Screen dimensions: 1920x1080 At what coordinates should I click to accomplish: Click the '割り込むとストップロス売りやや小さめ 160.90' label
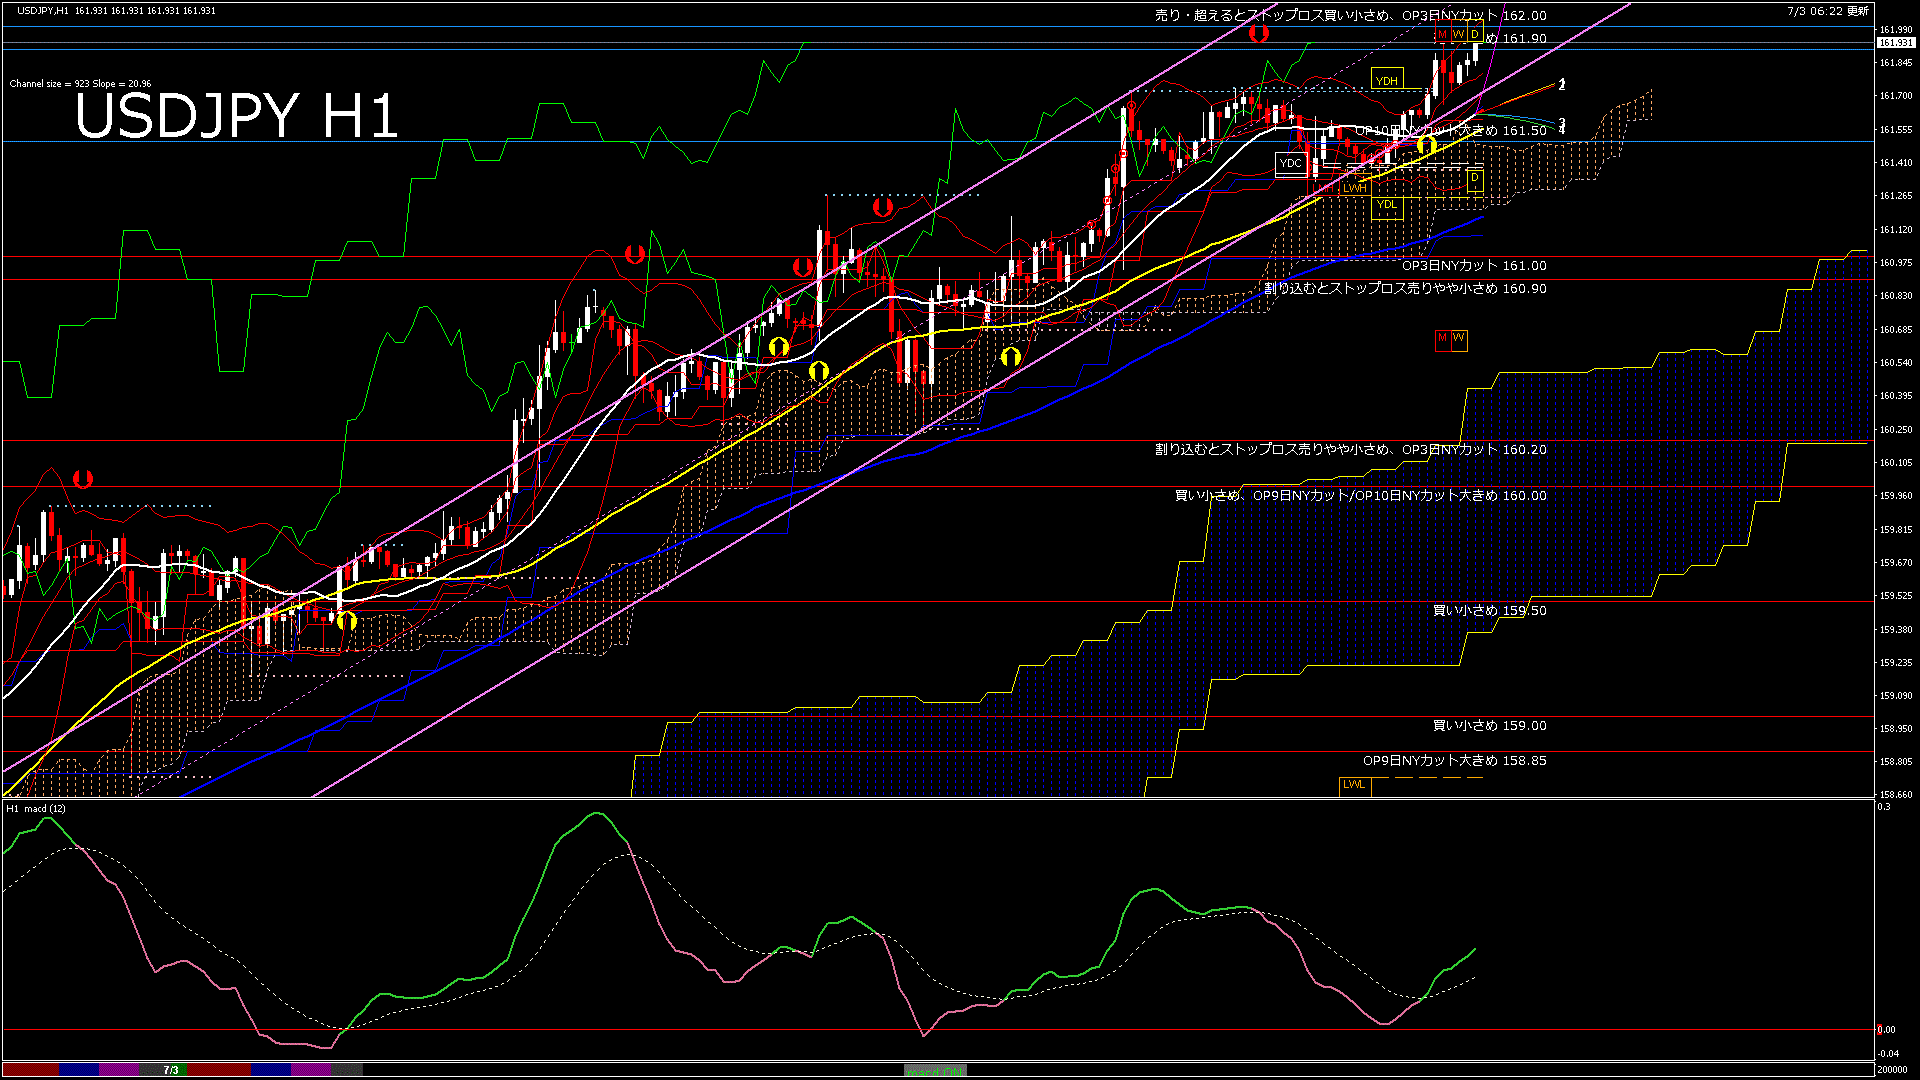point(1405,288)
